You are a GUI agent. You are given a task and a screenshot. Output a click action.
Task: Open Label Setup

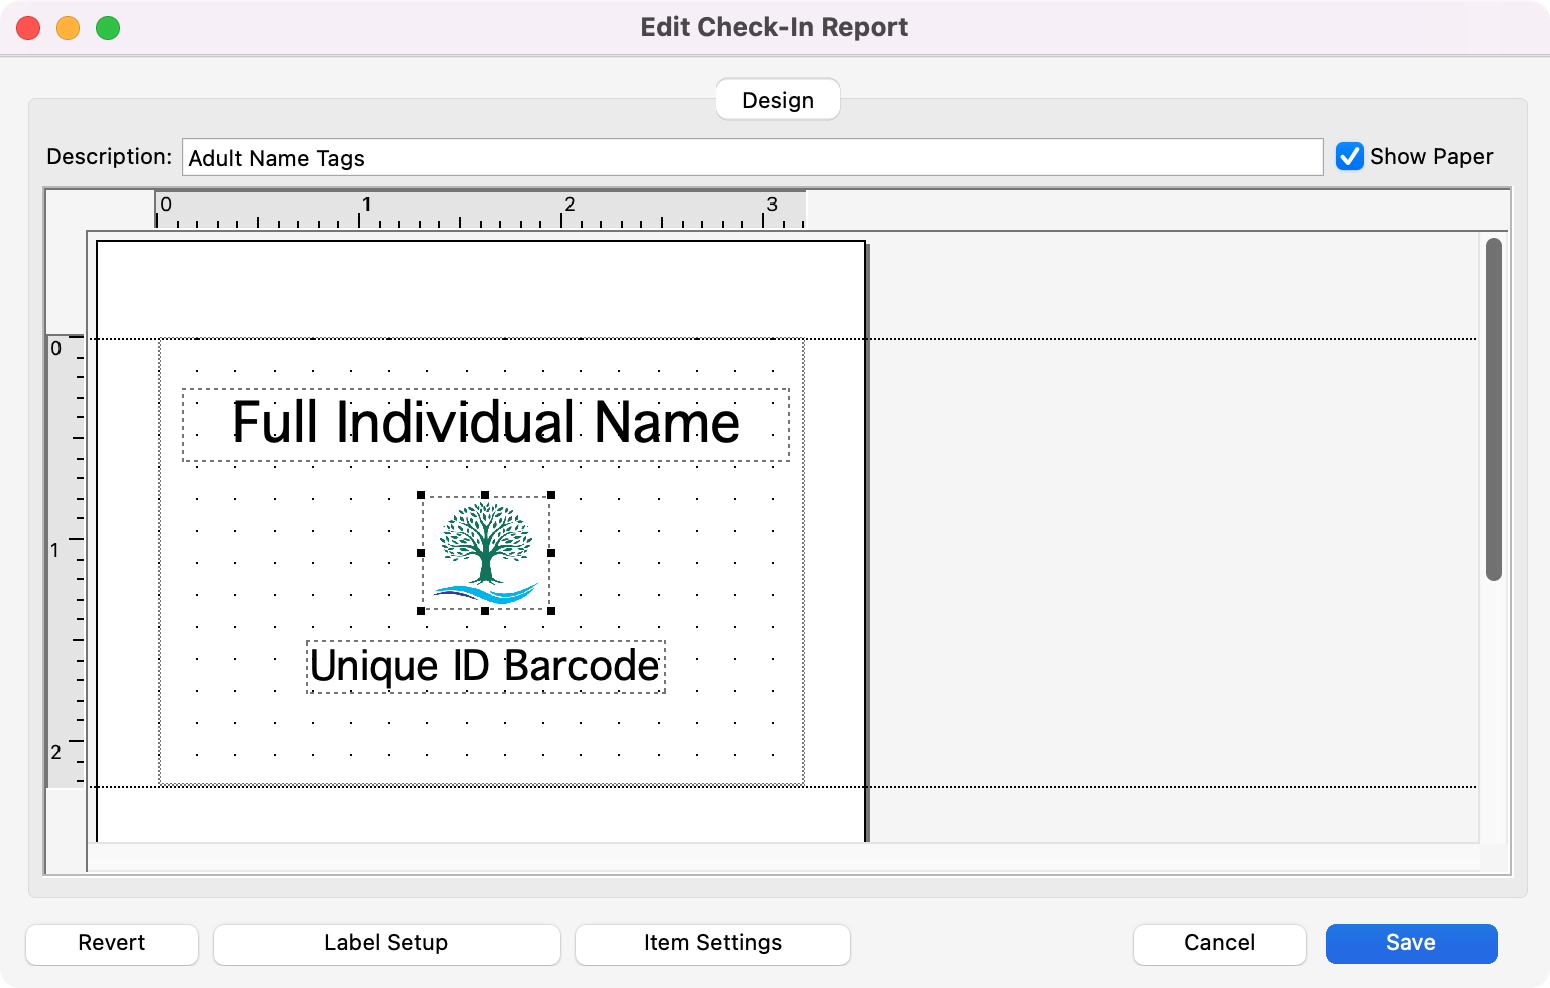(386, 943)
